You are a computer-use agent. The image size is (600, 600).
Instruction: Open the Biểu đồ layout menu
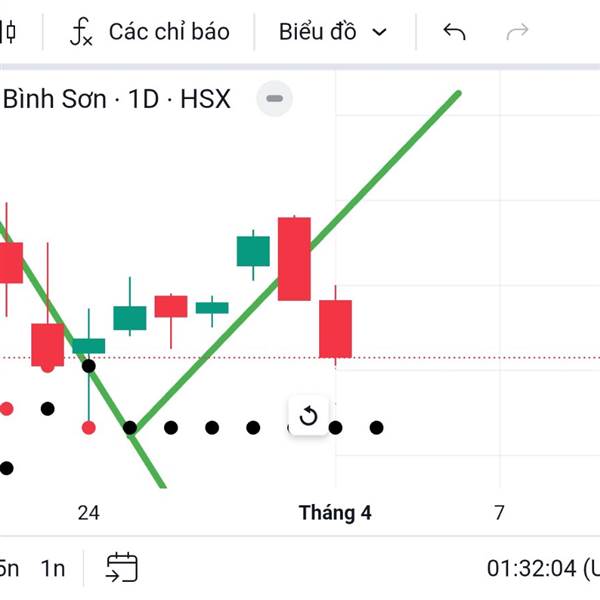[318, 32]
